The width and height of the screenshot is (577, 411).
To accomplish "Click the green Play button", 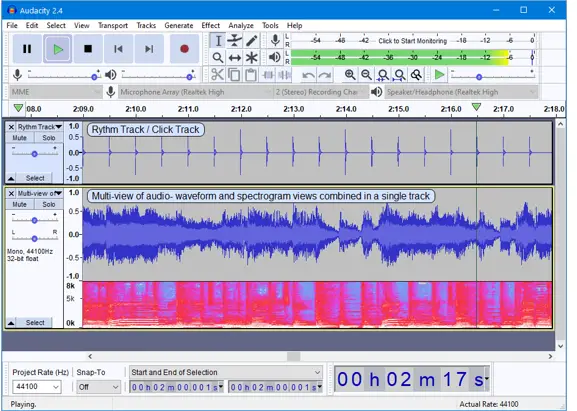I will tap(58, 49).
